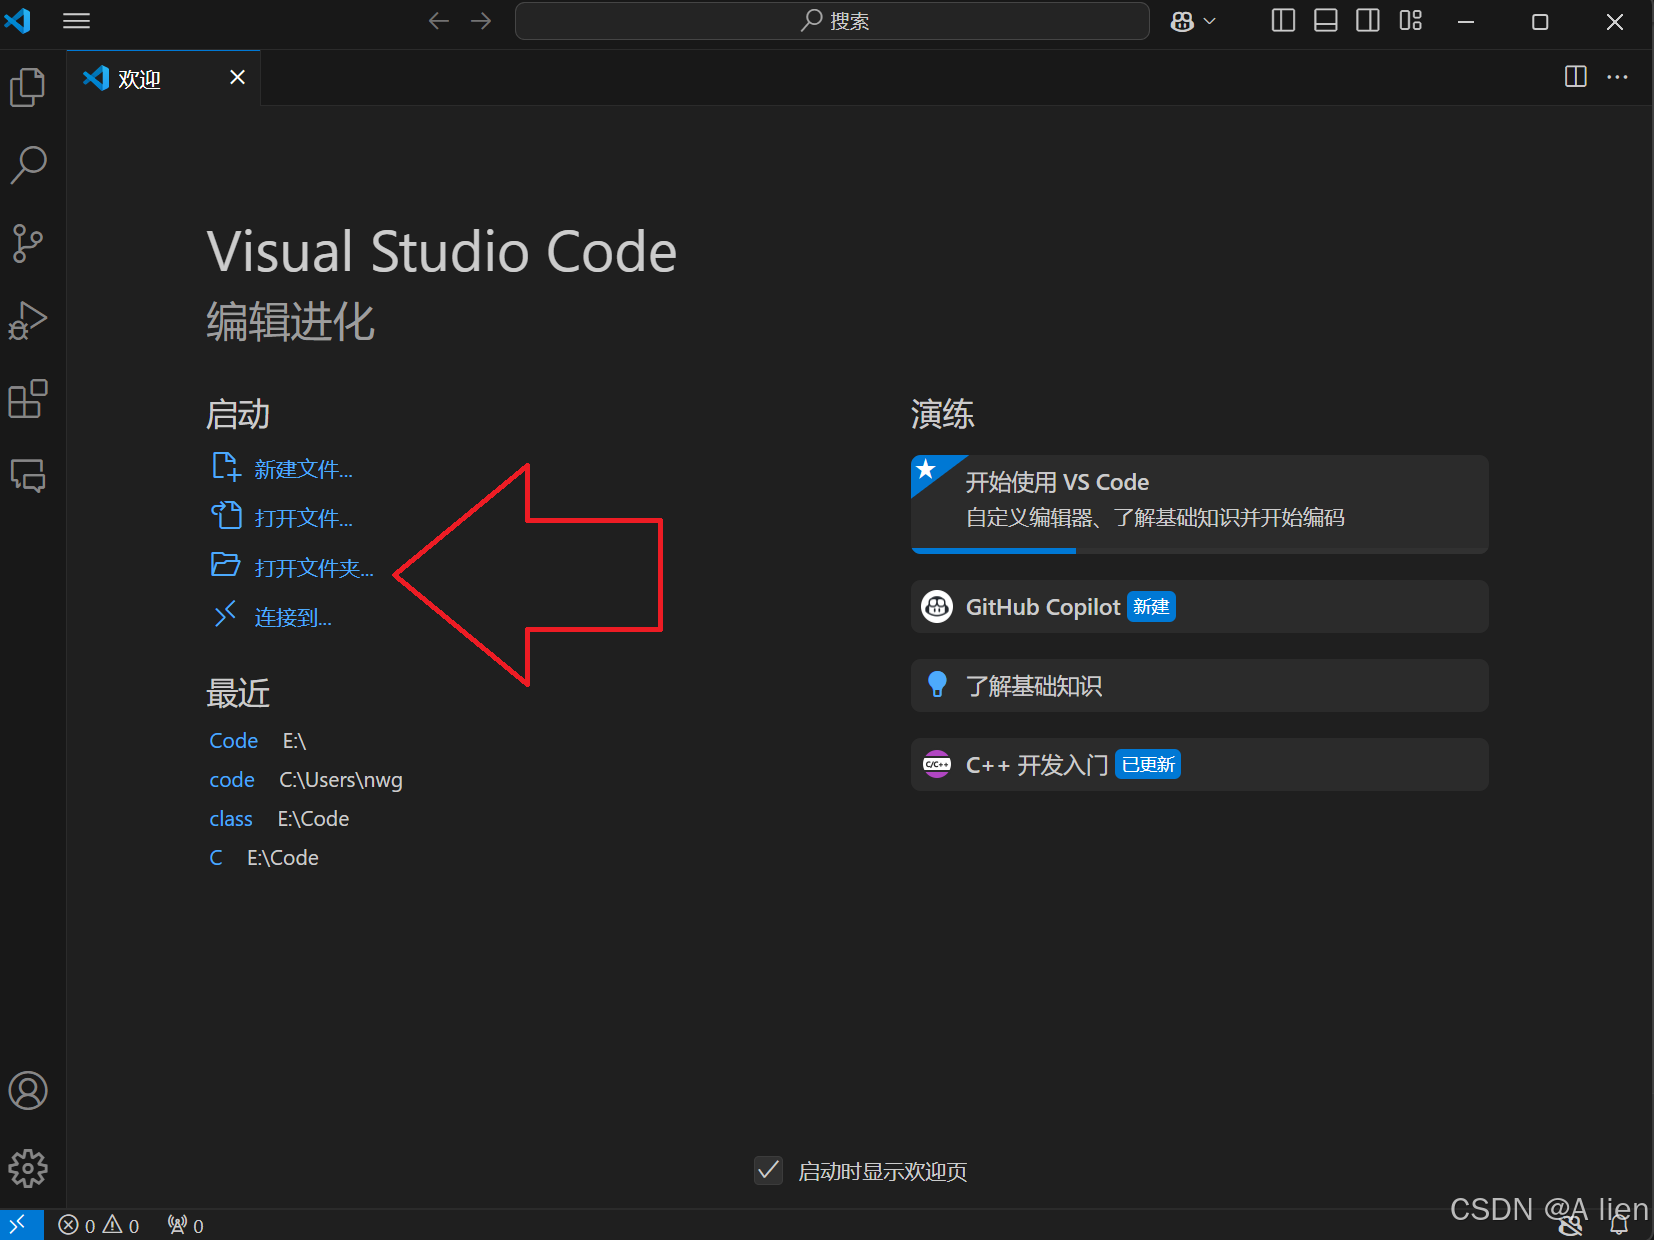Viewport: 1654px width, 1240px height.
Task: Click the remote window status bar icon
Action: point(21,1225)
